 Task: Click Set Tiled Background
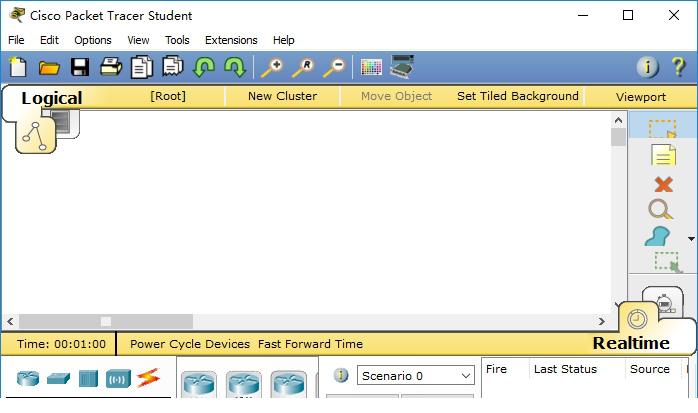(518, 96)
